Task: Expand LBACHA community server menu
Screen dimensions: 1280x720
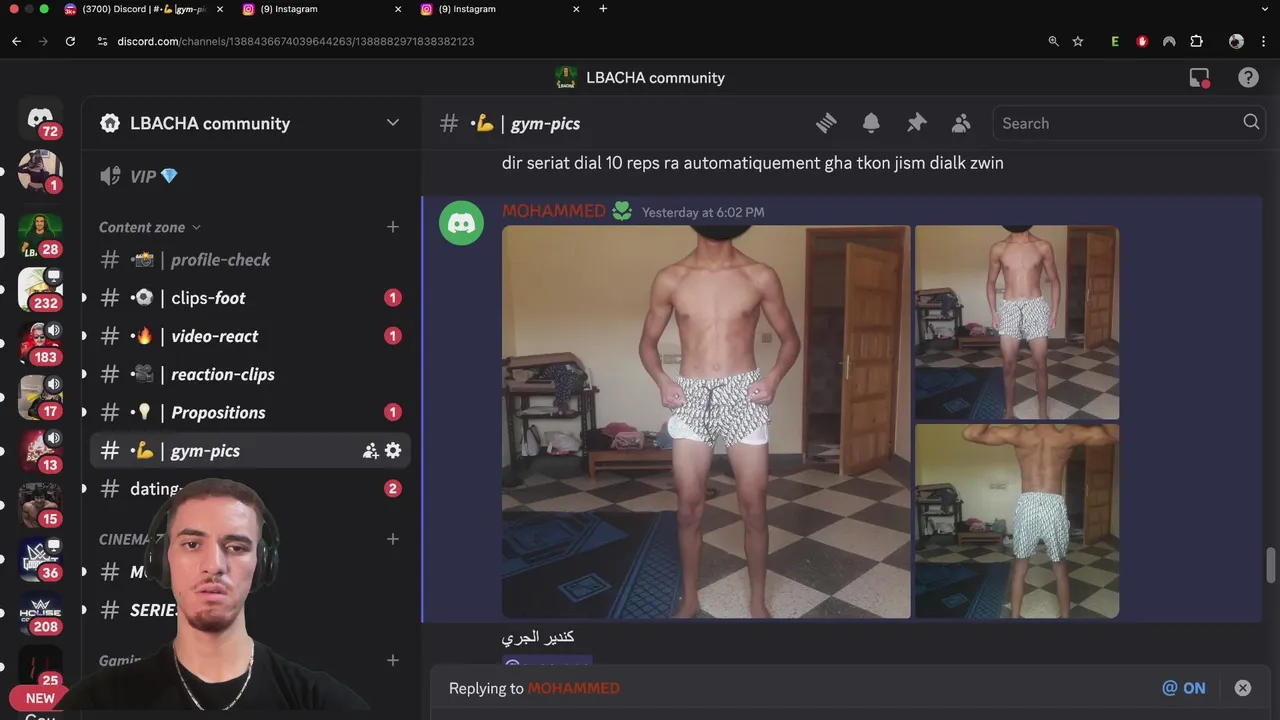Action: (393, 123)
